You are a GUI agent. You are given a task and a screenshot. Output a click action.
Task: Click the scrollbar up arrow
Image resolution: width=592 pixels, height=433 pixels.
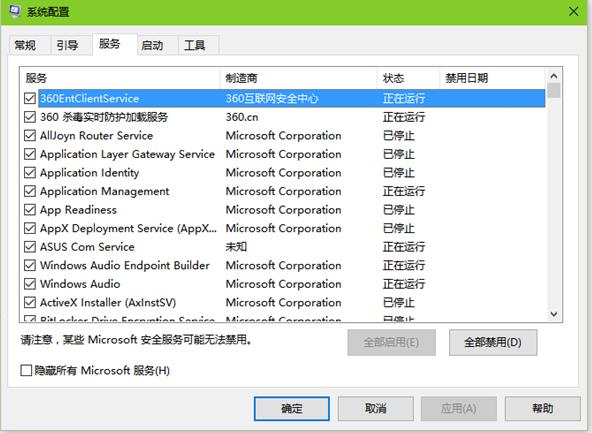[x=554, y=76]
